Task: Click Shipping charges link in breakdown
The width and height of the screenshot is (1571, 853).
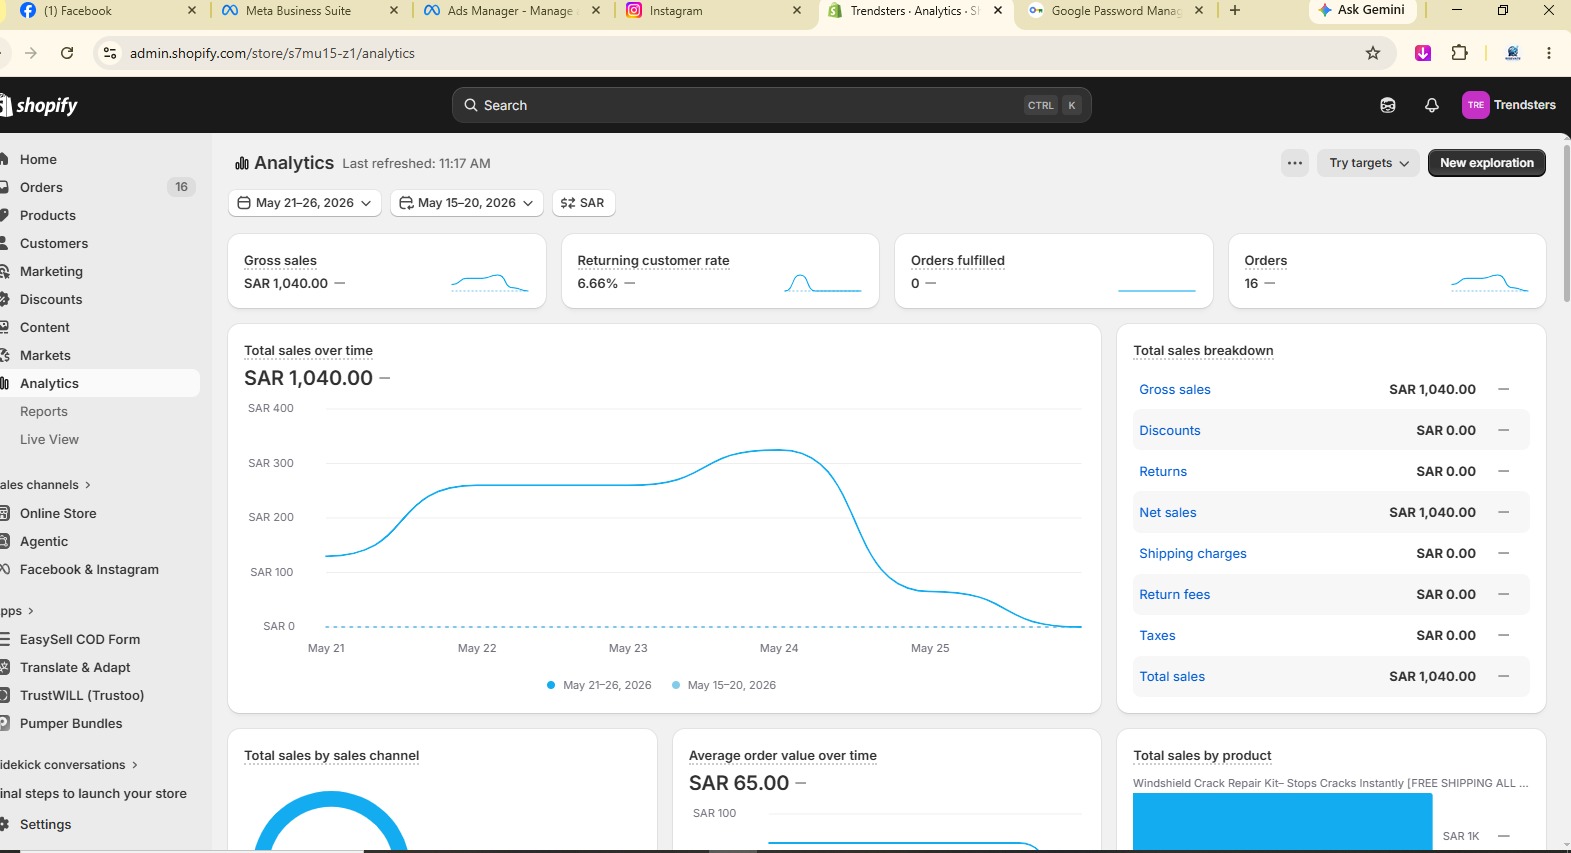Action: click(x=1193, y=554)
